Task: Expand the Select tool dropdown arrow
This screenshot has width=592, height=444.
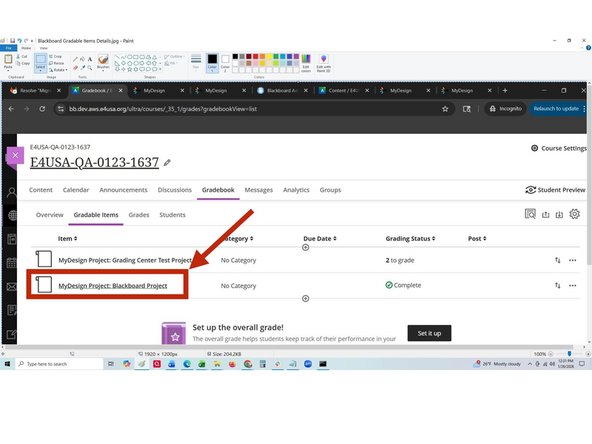Action: (x=40, y=70)
